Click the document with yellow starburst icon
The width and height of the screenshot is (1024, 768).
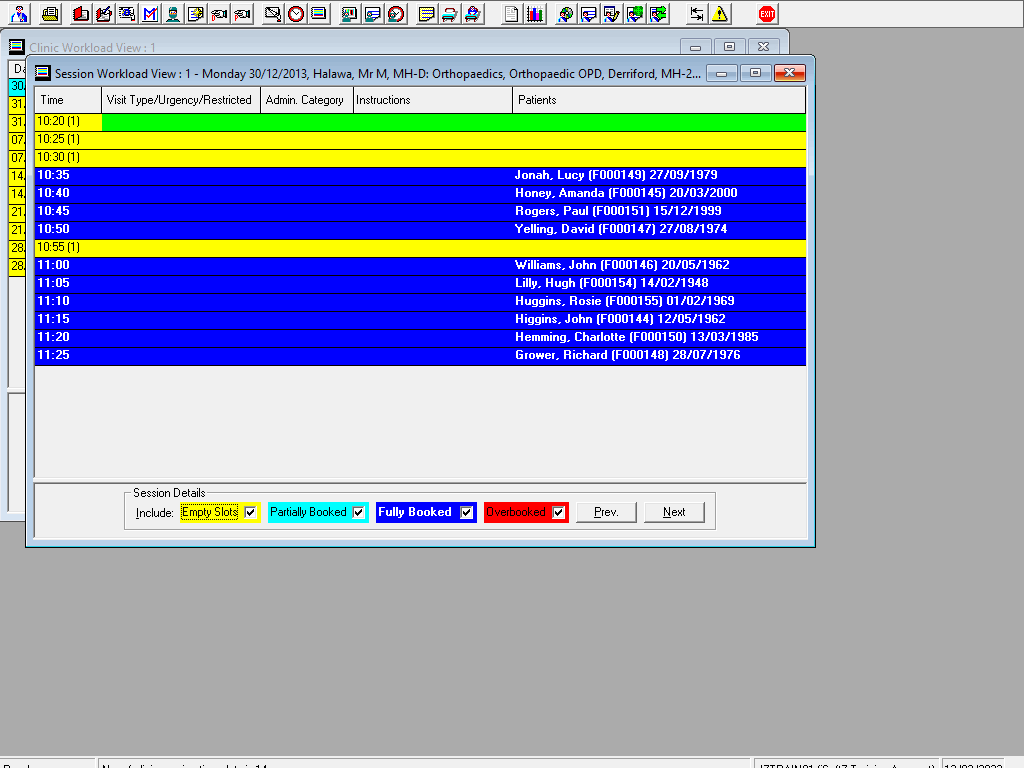pos(196,14)
